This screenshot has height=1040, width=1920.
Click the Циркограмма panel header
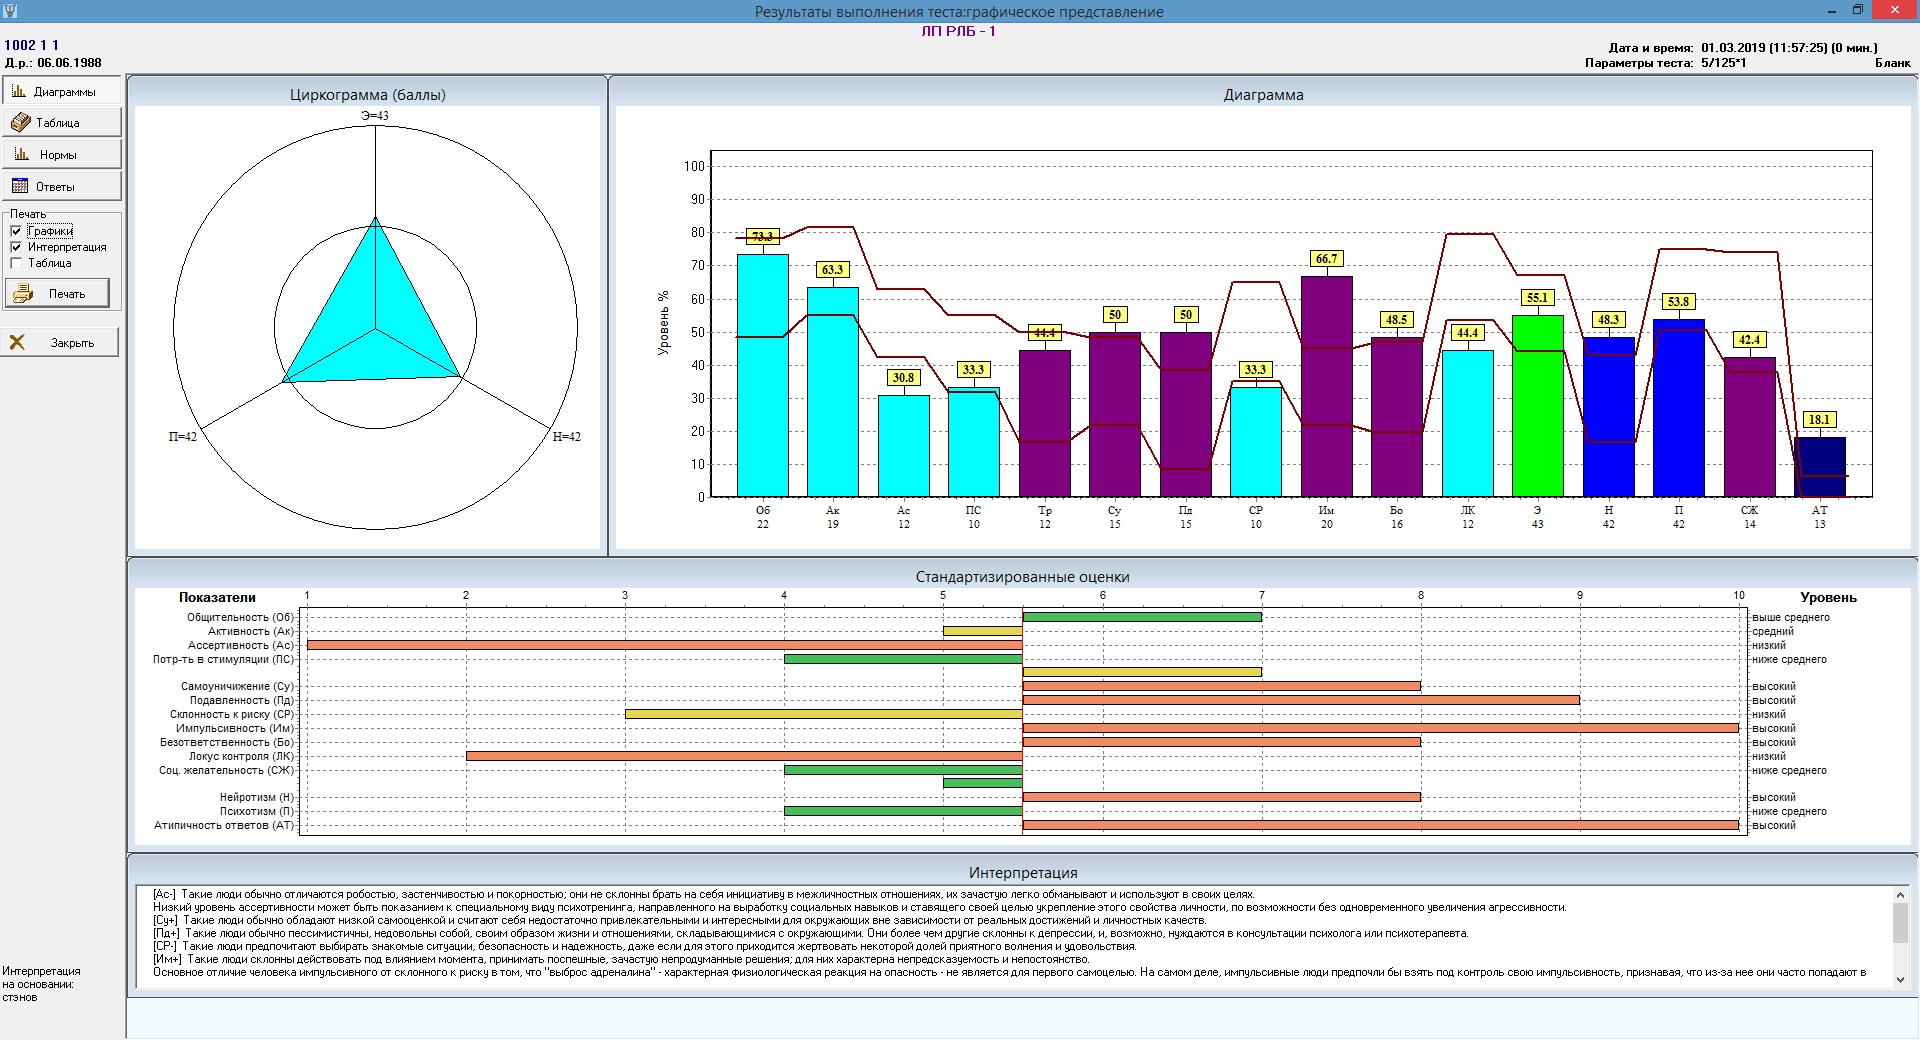[367, 95]
